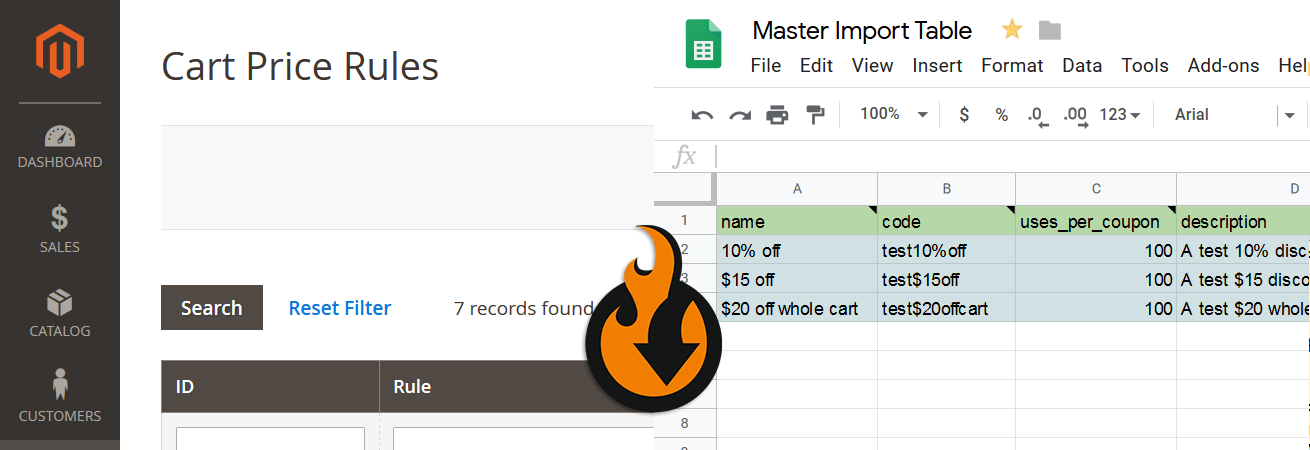
Task: Select column C header
Action: [x=1096, y=188]
